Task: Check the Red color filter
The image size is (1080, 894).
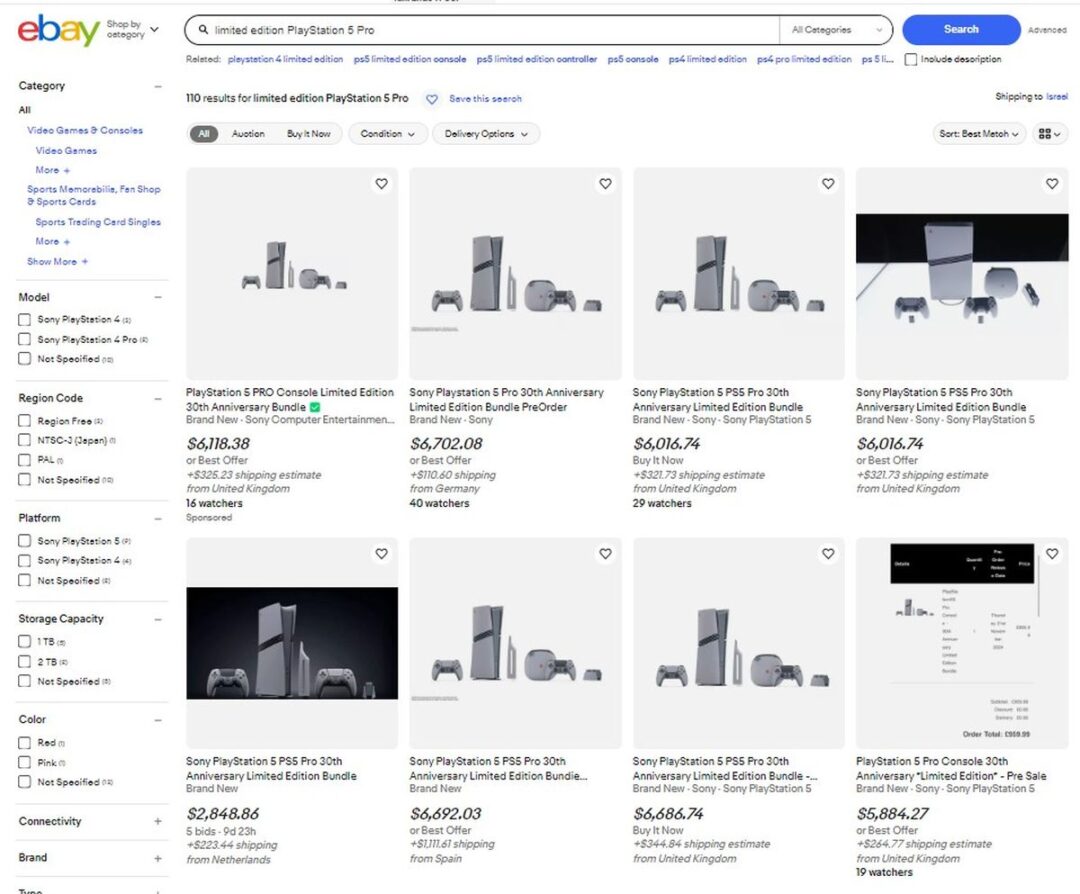Action: pos(25,743)
